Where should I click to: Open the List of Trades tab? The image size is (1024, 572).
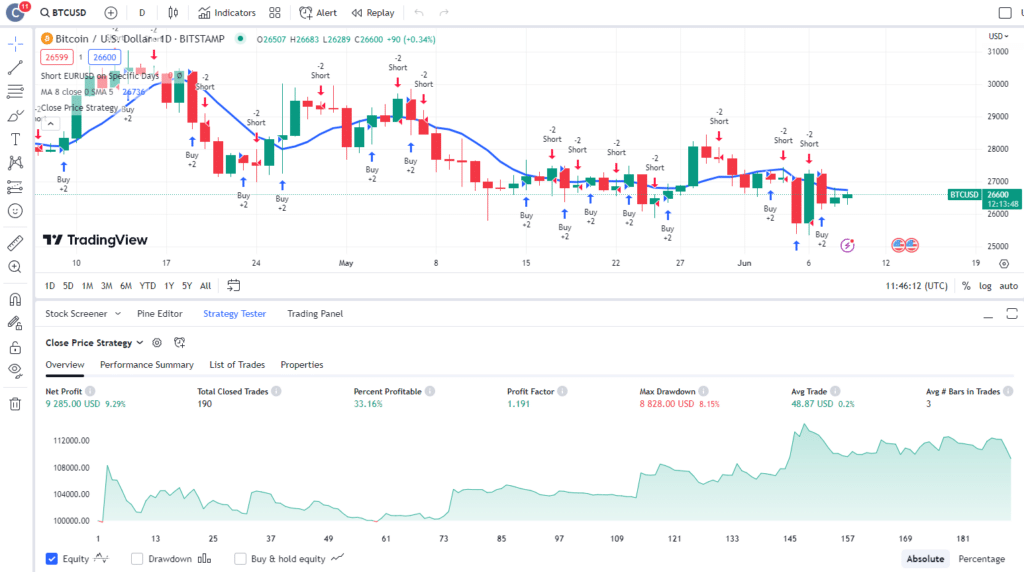[x=237, y=364]
